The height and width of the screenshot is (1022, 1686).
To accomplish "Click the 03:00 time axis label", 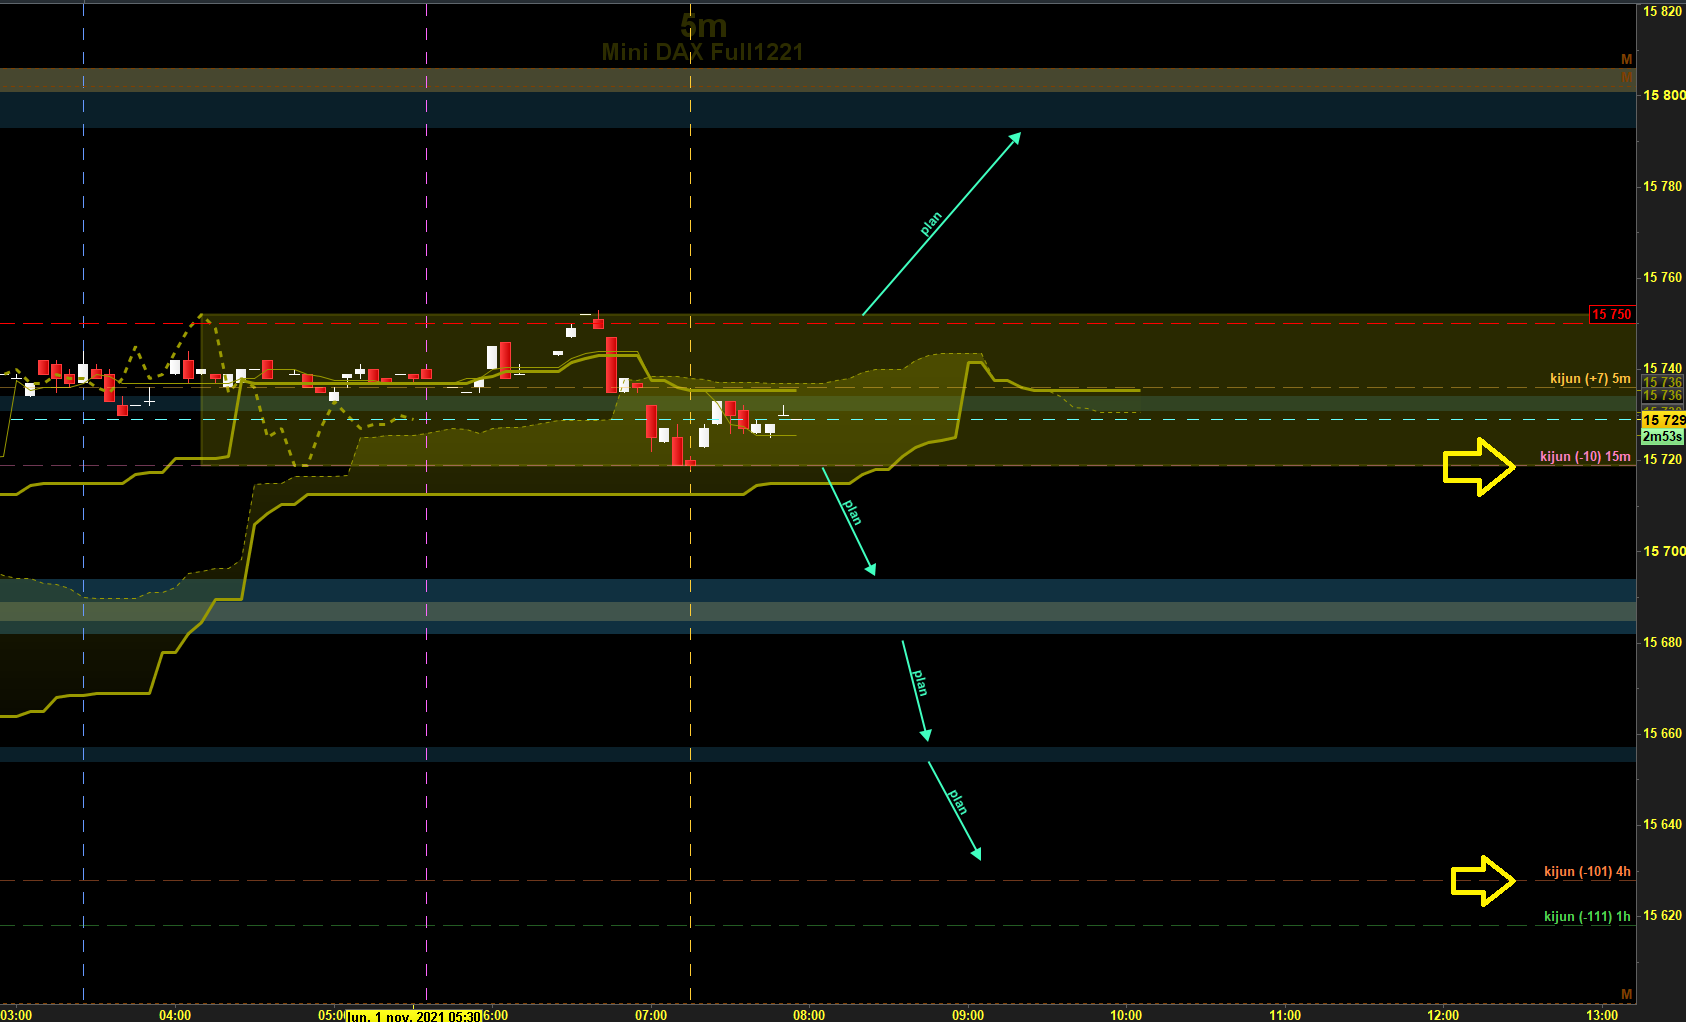I will click(16, 1015).
